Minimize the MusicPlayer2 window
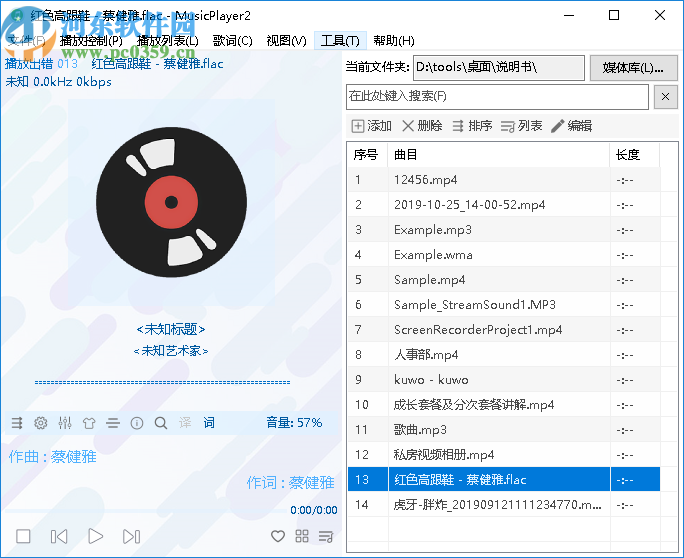This screenshot has height=558, width=684. [569, 15]
